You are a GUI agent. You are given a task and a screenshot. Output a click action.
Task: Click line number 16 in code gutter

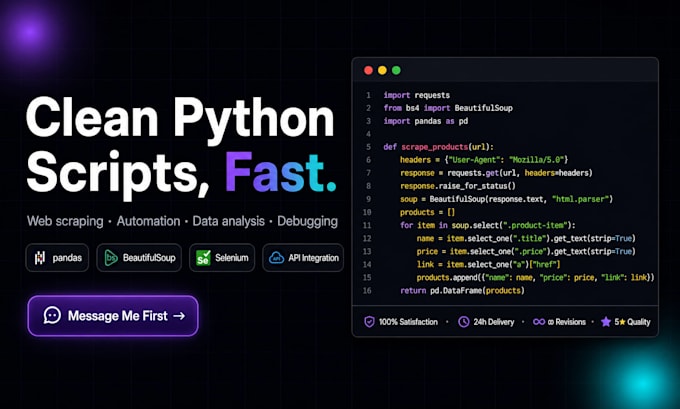(x=367, y=290)
